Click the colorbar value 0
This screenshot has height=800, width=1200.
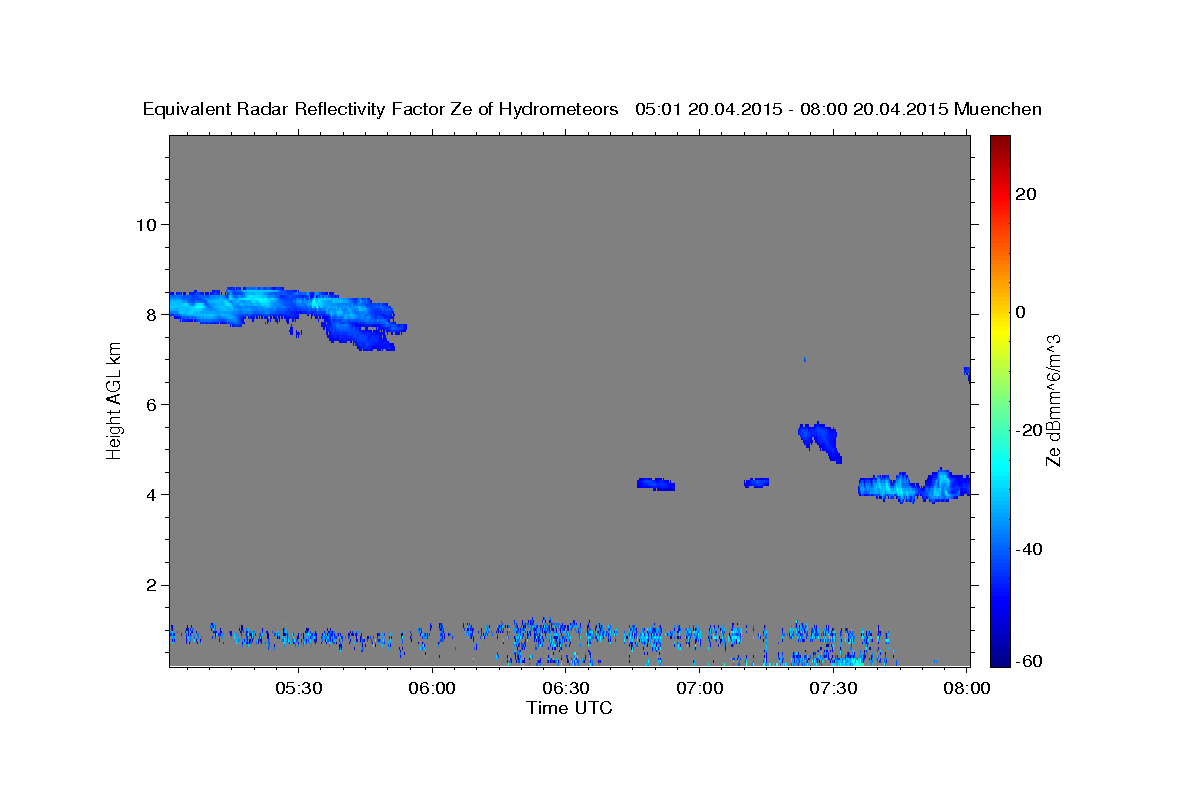point(1020,312)
